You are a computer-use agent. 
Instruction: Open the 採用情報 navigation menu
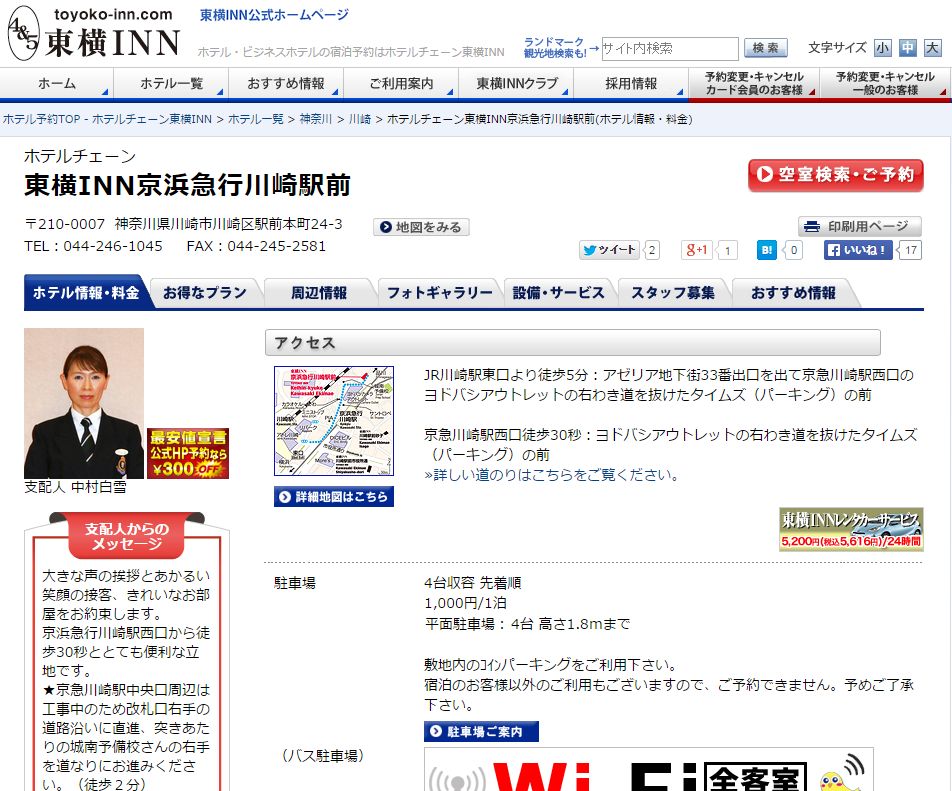(631, 83)
